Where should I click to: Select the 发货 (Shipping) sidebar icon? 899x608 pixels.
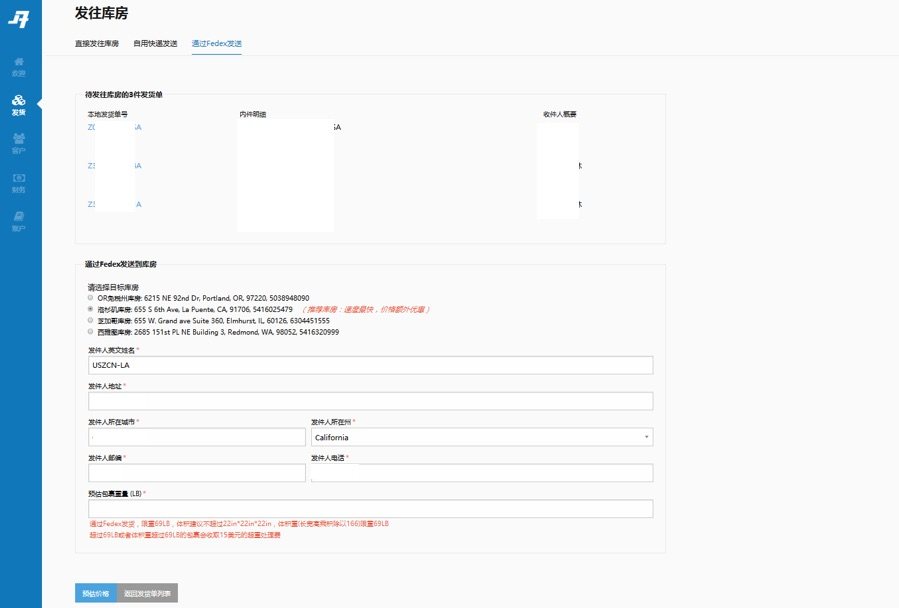[x=19, y=104]
